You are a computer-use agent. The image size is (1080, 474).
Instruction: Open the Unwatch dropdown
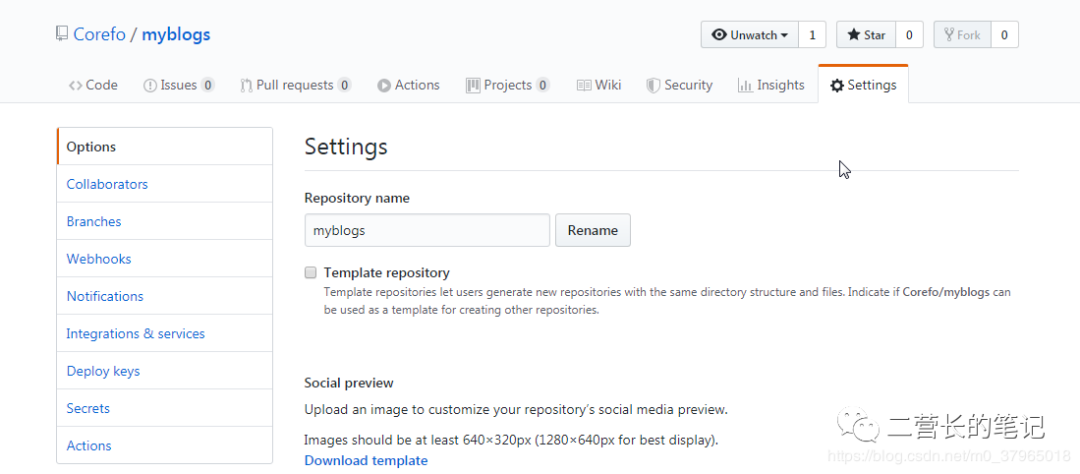point(749,34)
